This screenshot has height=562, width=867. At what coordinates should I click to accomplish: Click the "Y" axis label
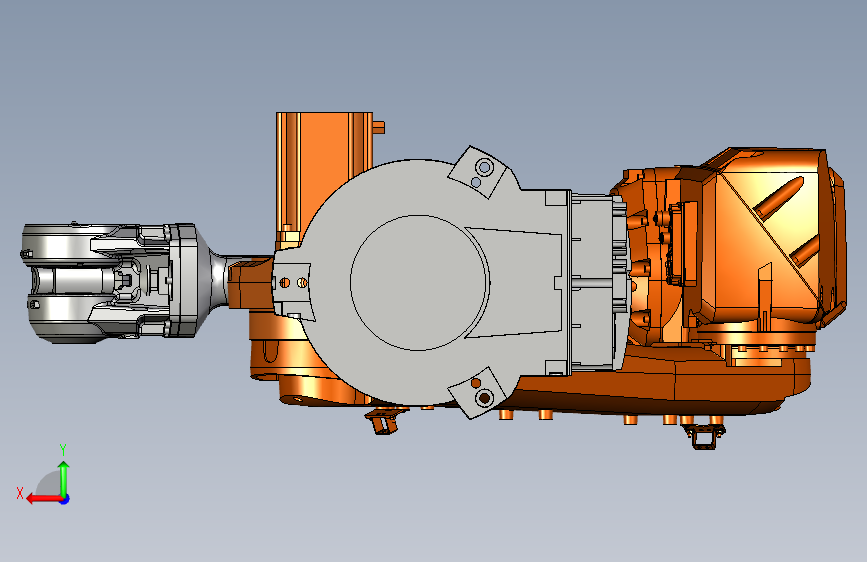63,450
